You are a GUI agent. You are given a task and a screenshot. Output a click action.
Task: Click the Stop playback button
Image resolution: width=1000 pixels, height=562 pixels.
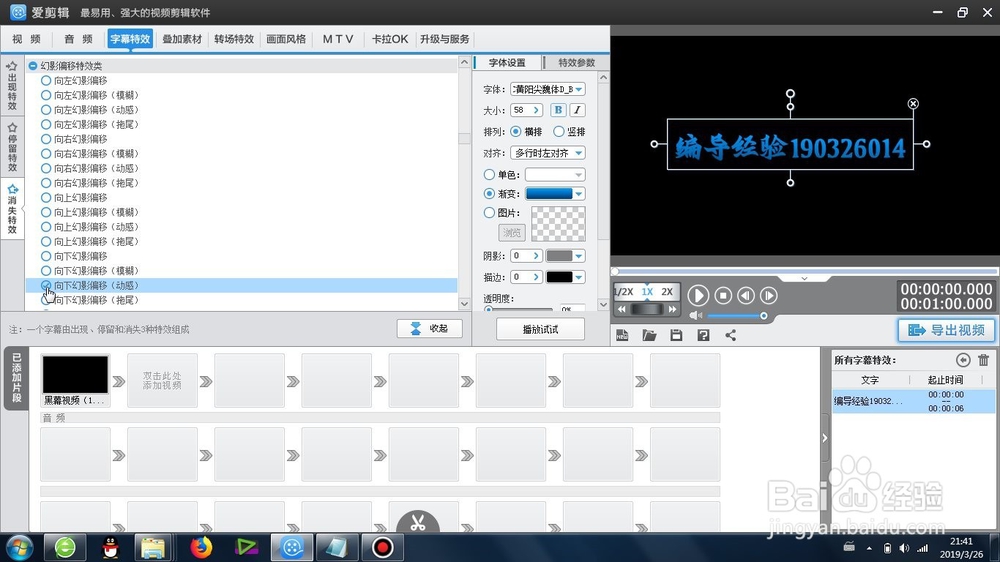[x=723, y=295]
